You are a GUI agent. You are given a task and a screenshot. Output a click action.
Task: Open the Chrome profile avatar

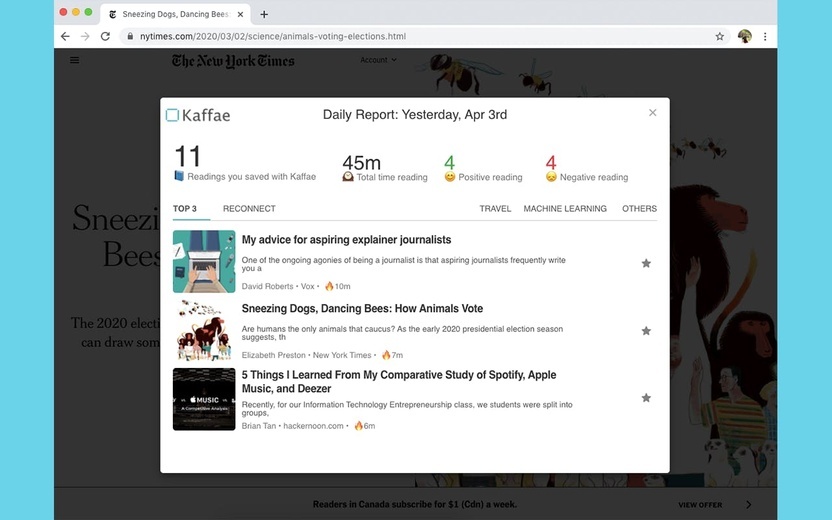tap(744, 36)
